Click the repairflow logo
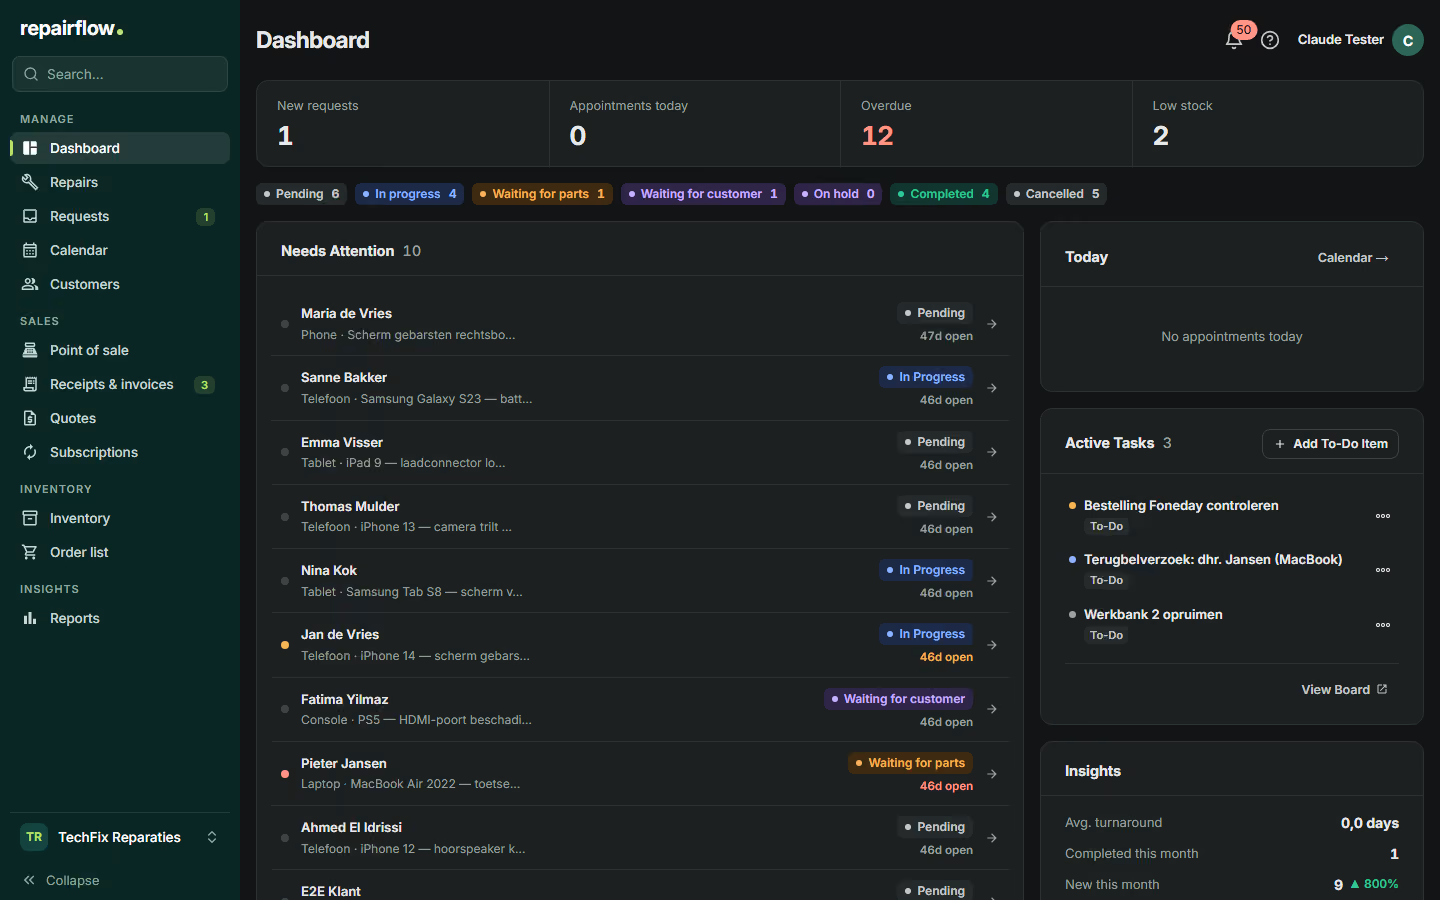1440x900 pixels. point(72,29)
